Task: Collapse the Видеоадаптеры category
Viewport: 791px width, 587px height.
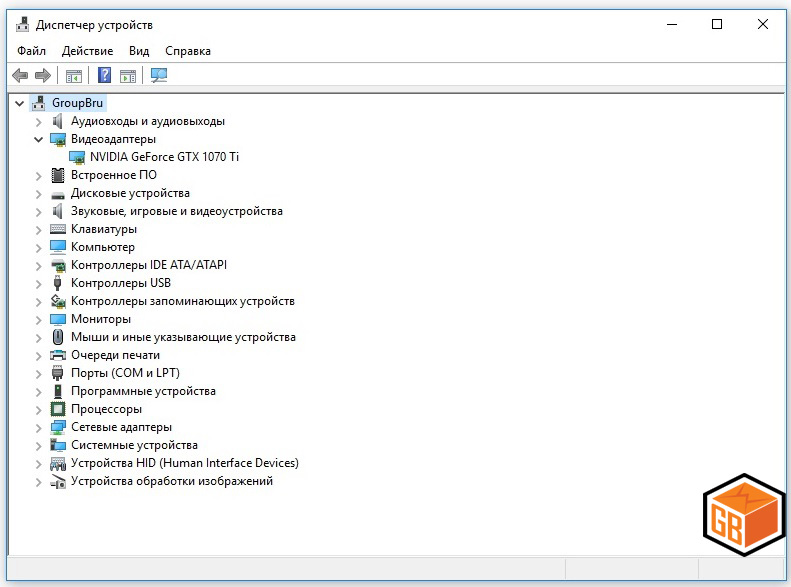Action: point(38,140)
